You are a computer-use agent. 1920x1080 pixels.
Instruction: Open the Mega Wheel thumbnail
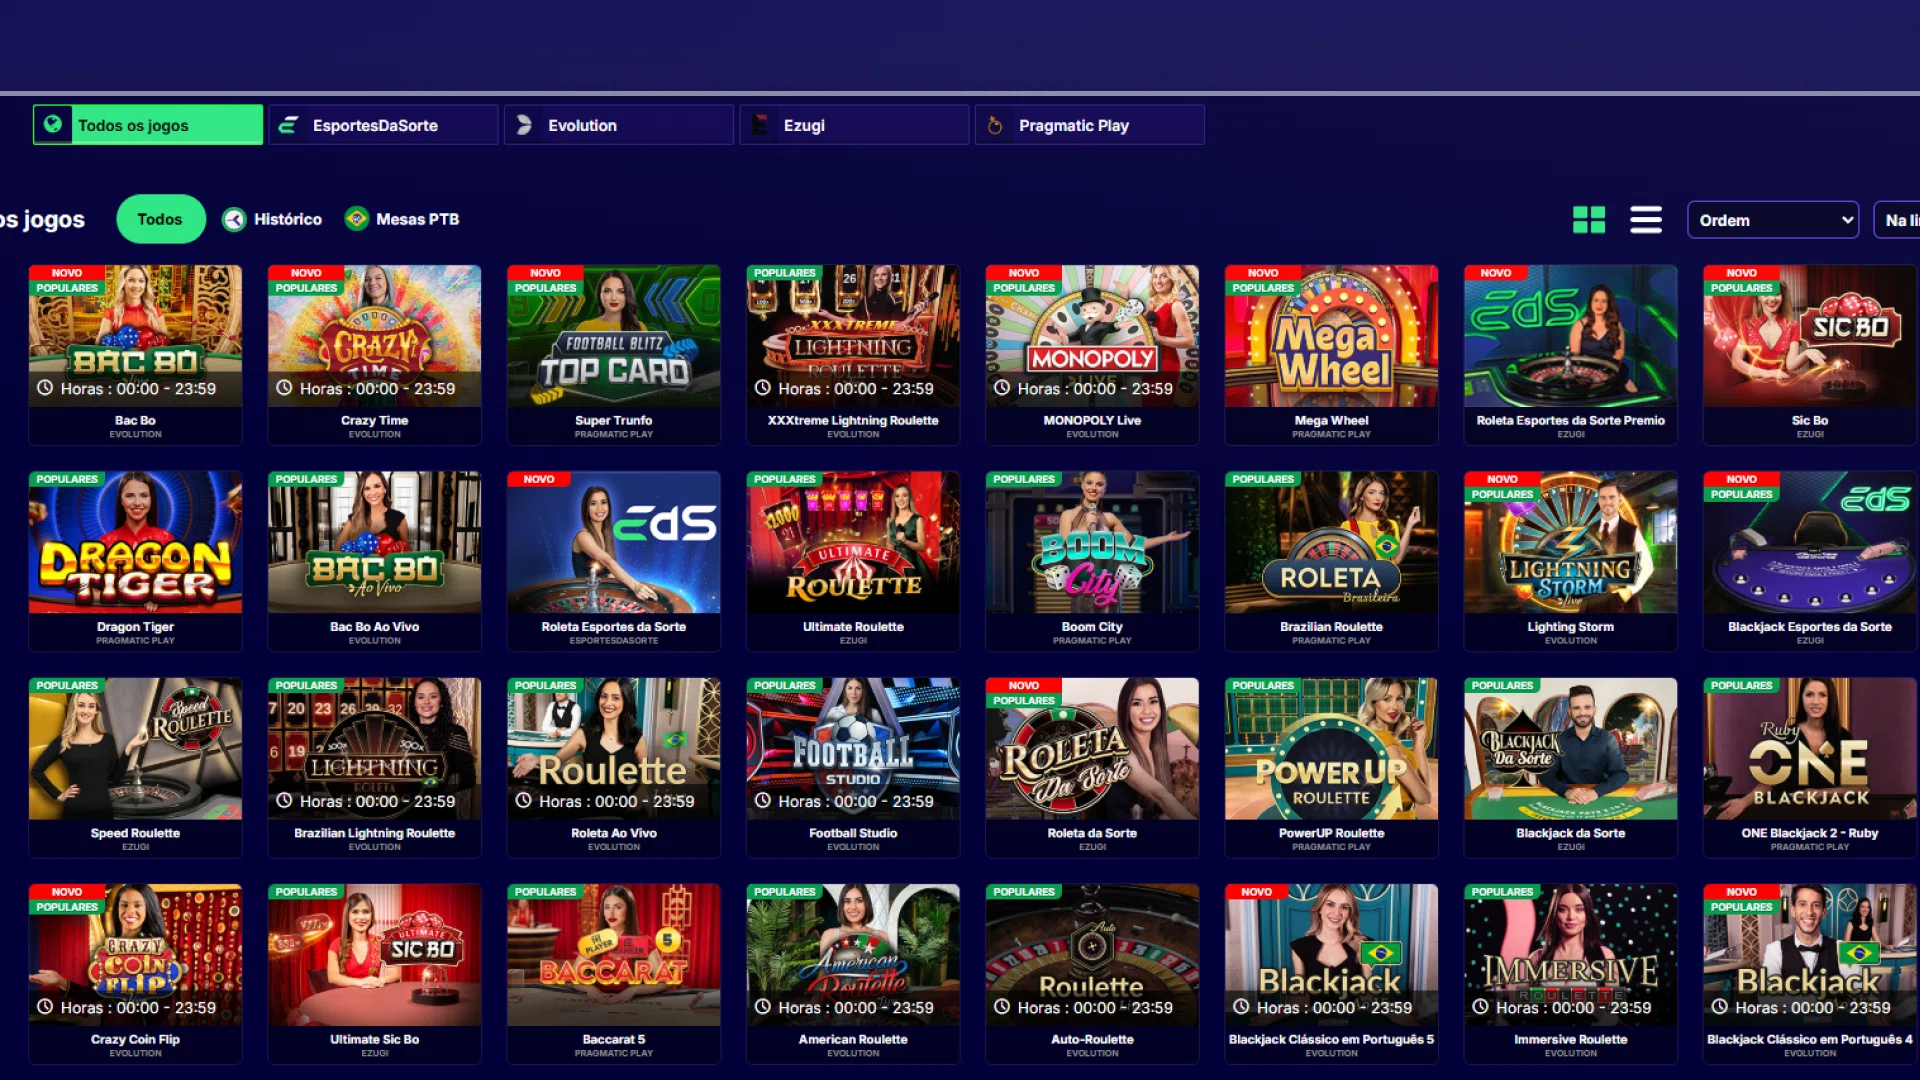1331,336
